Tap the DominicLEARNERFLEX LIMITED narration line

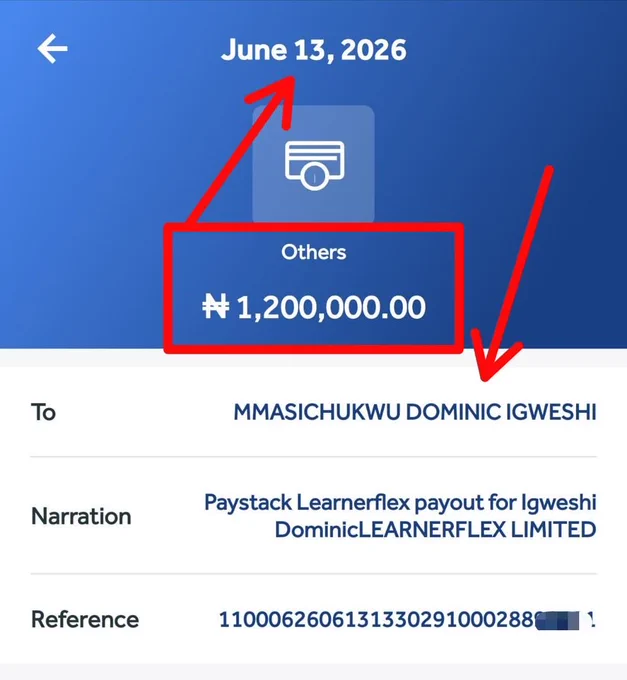click(436, 530)
